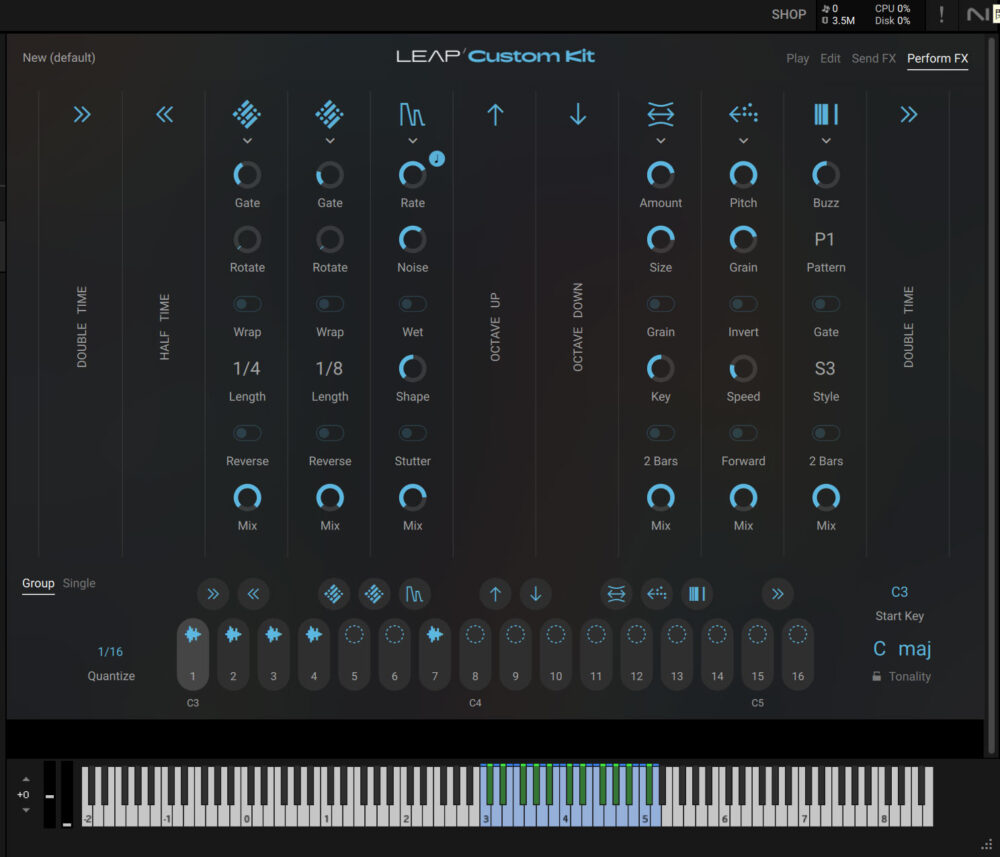Select the stretch icon above the Amount knob

click(661, 115)
